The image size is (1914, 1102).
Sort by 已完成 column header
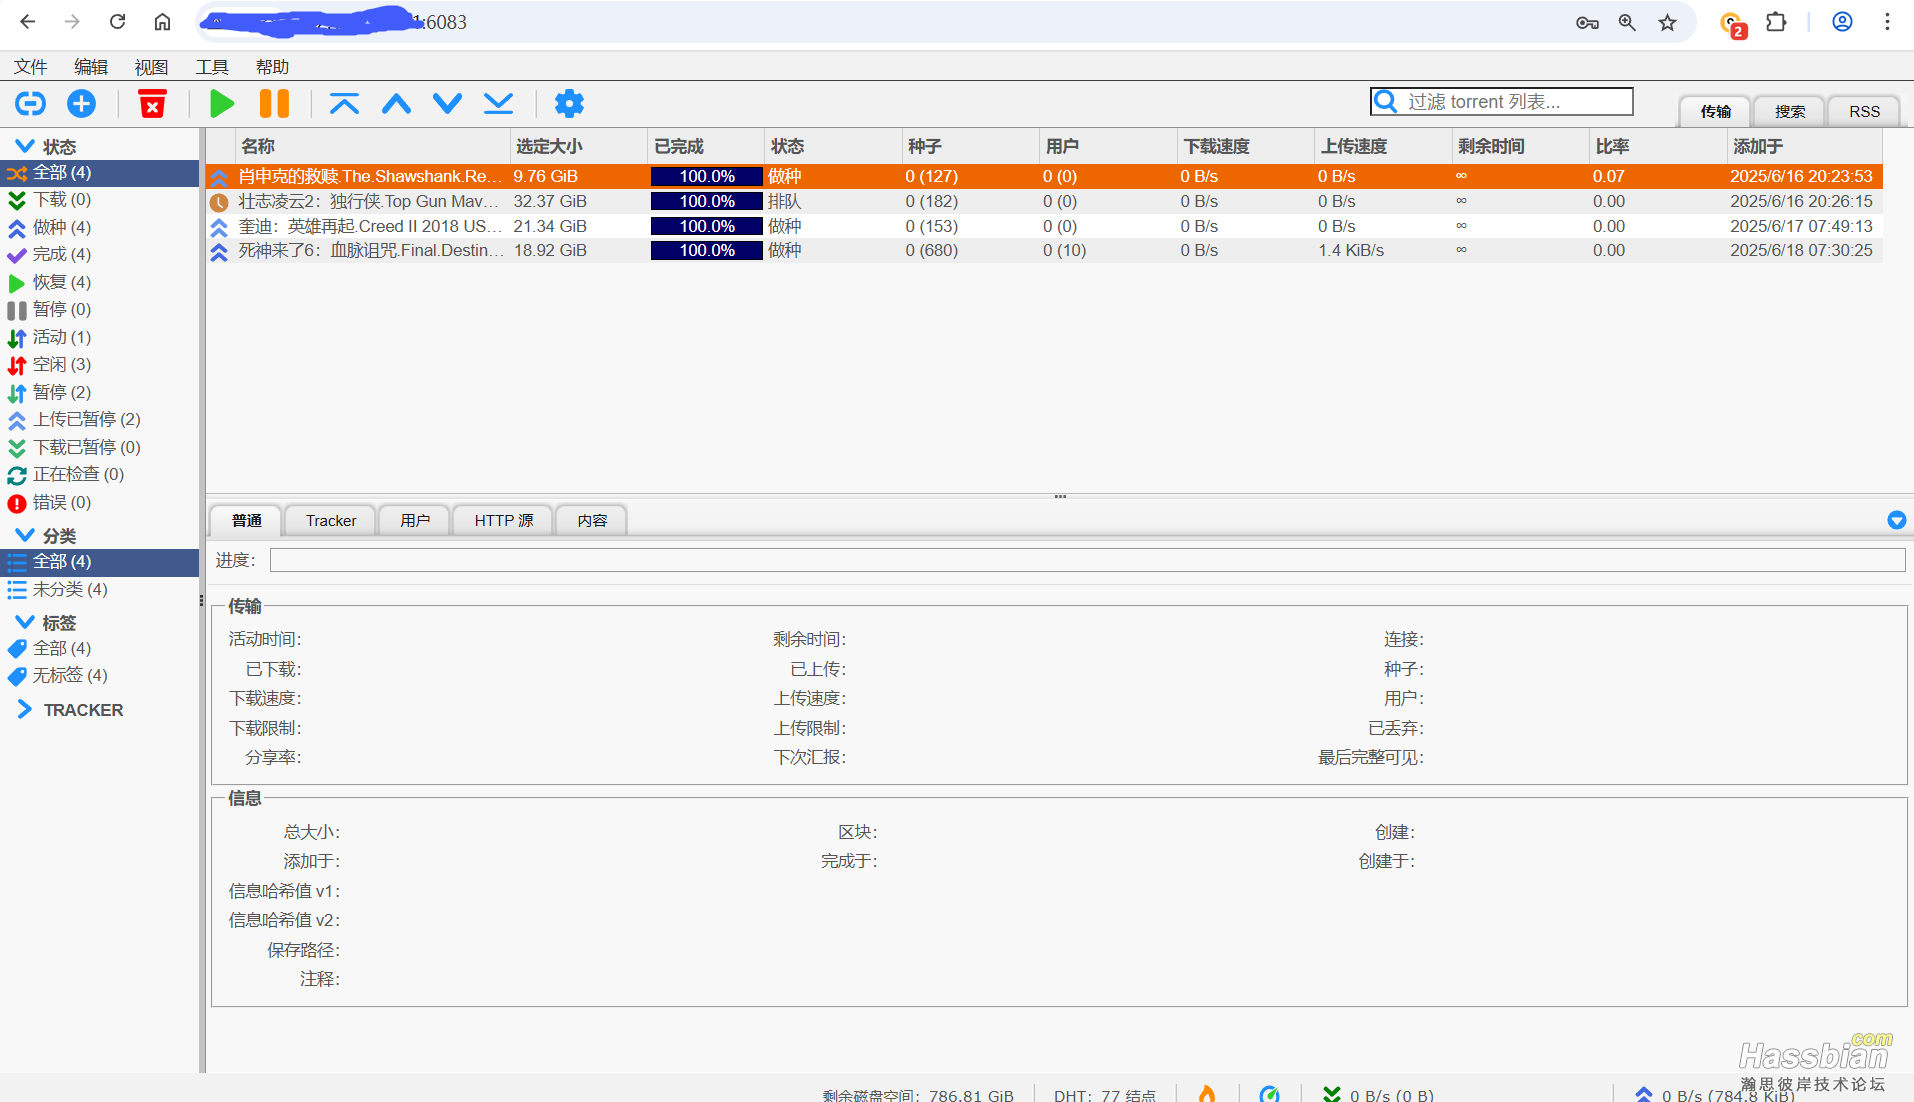click(x=706, y=146)
